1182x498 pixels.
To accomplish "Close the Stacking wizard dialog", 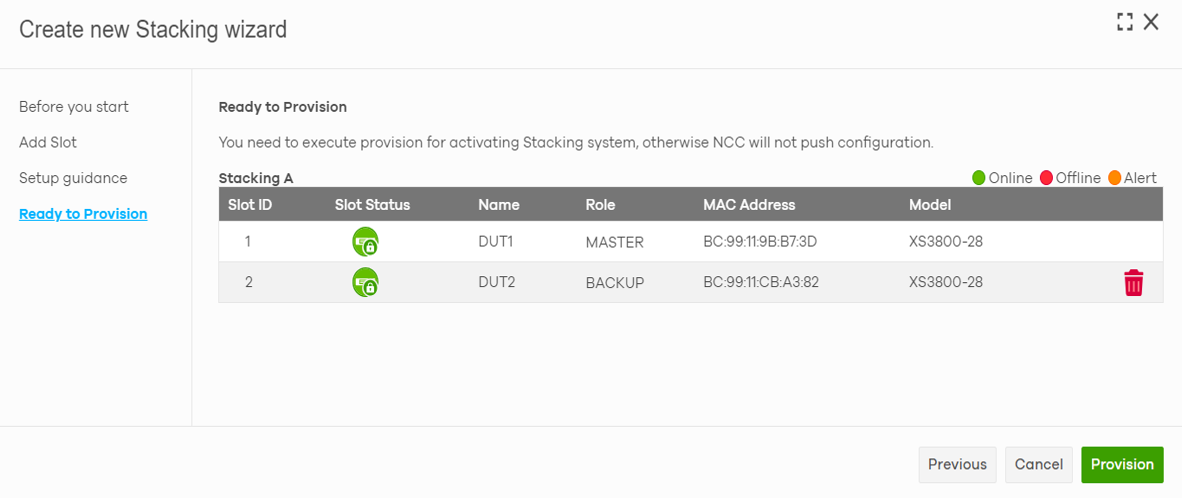I will [1152, 23].
